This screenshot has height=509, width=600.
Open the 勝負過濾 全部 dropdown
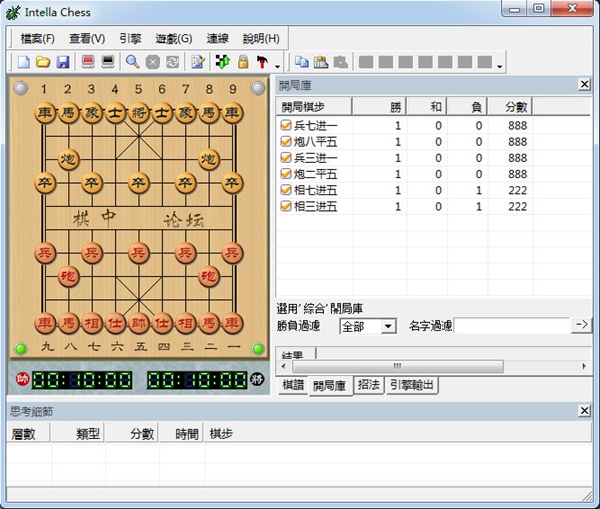click(x=368, y=326)
